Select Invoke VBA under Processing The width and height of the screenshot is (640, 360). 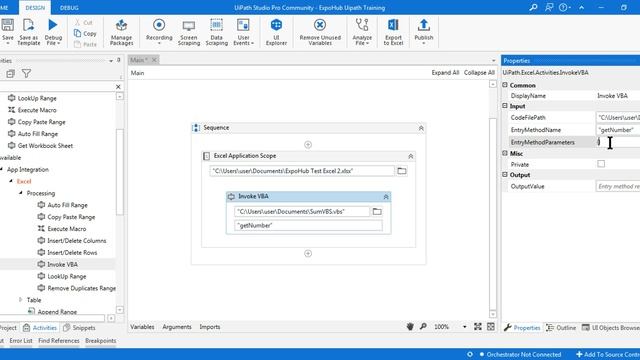click(62, 264)
